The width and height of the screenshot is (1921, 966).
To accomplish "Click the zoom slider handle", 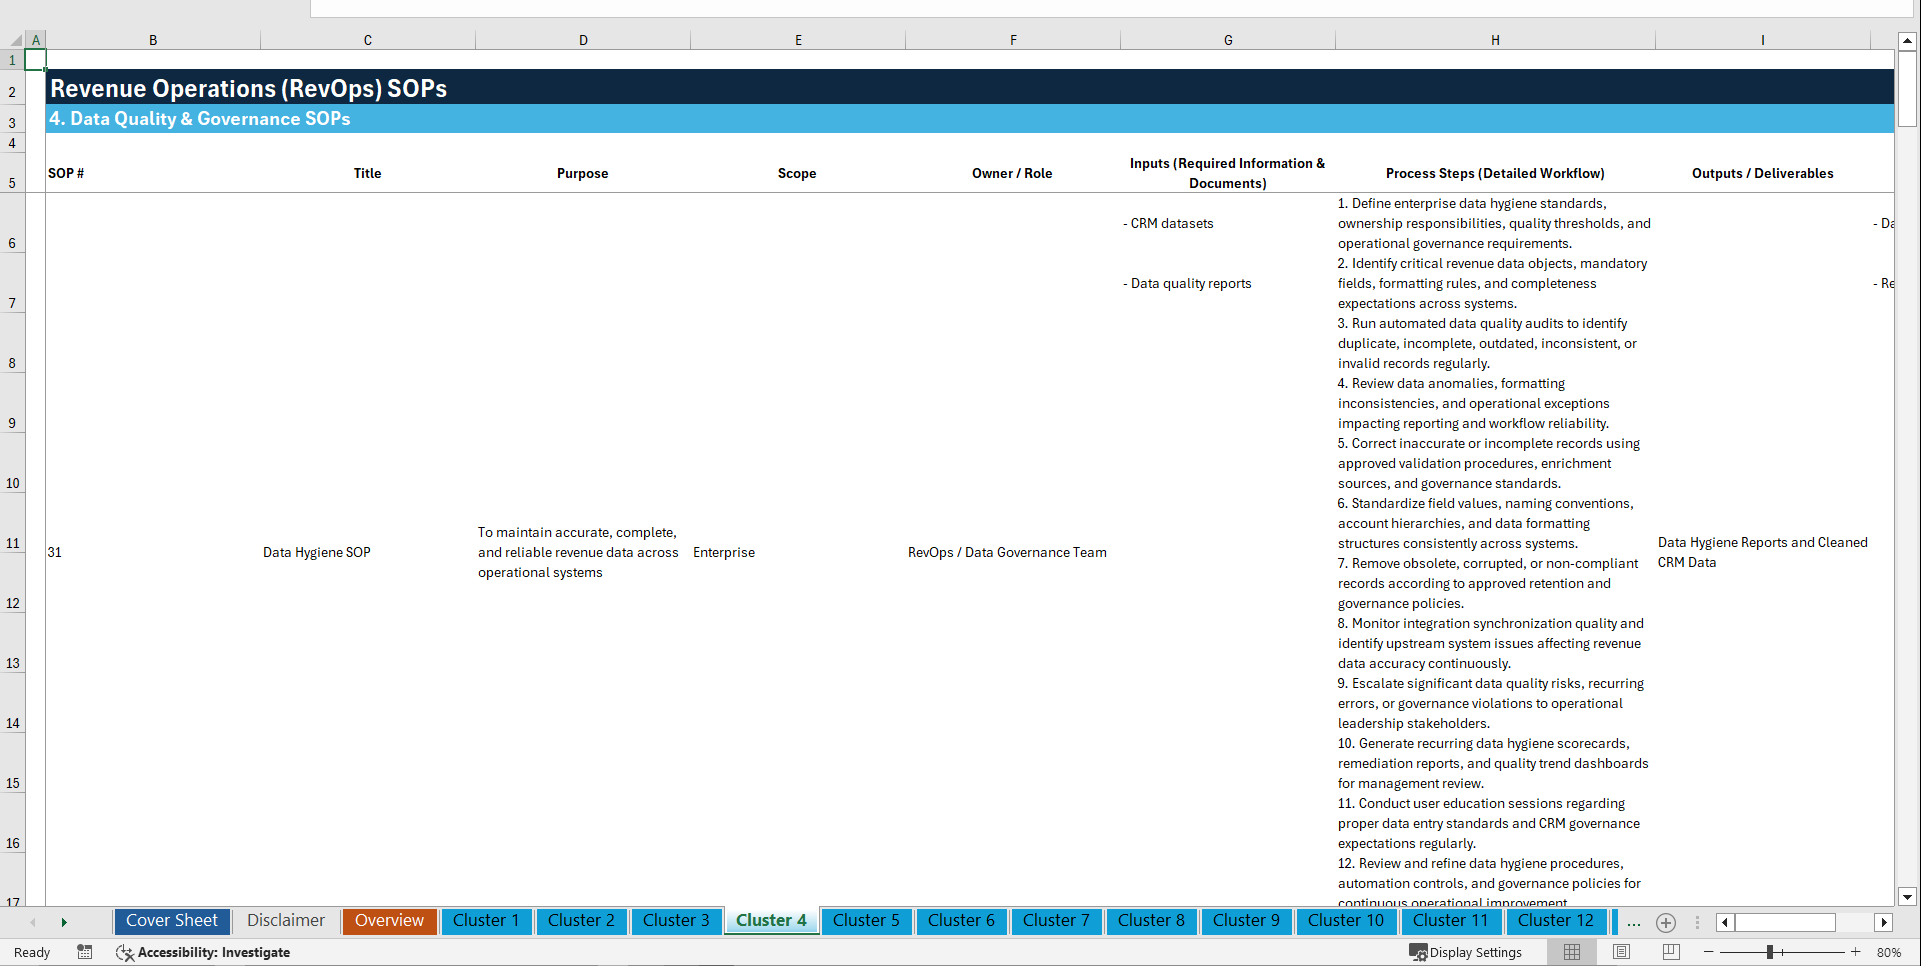I will coord(1769,952).
